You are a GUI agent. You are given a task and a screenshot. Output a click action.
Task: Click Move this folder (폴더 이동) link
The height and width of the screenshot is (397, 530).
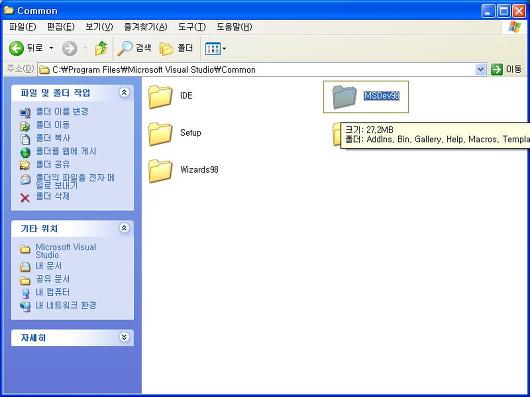[53, 125]
